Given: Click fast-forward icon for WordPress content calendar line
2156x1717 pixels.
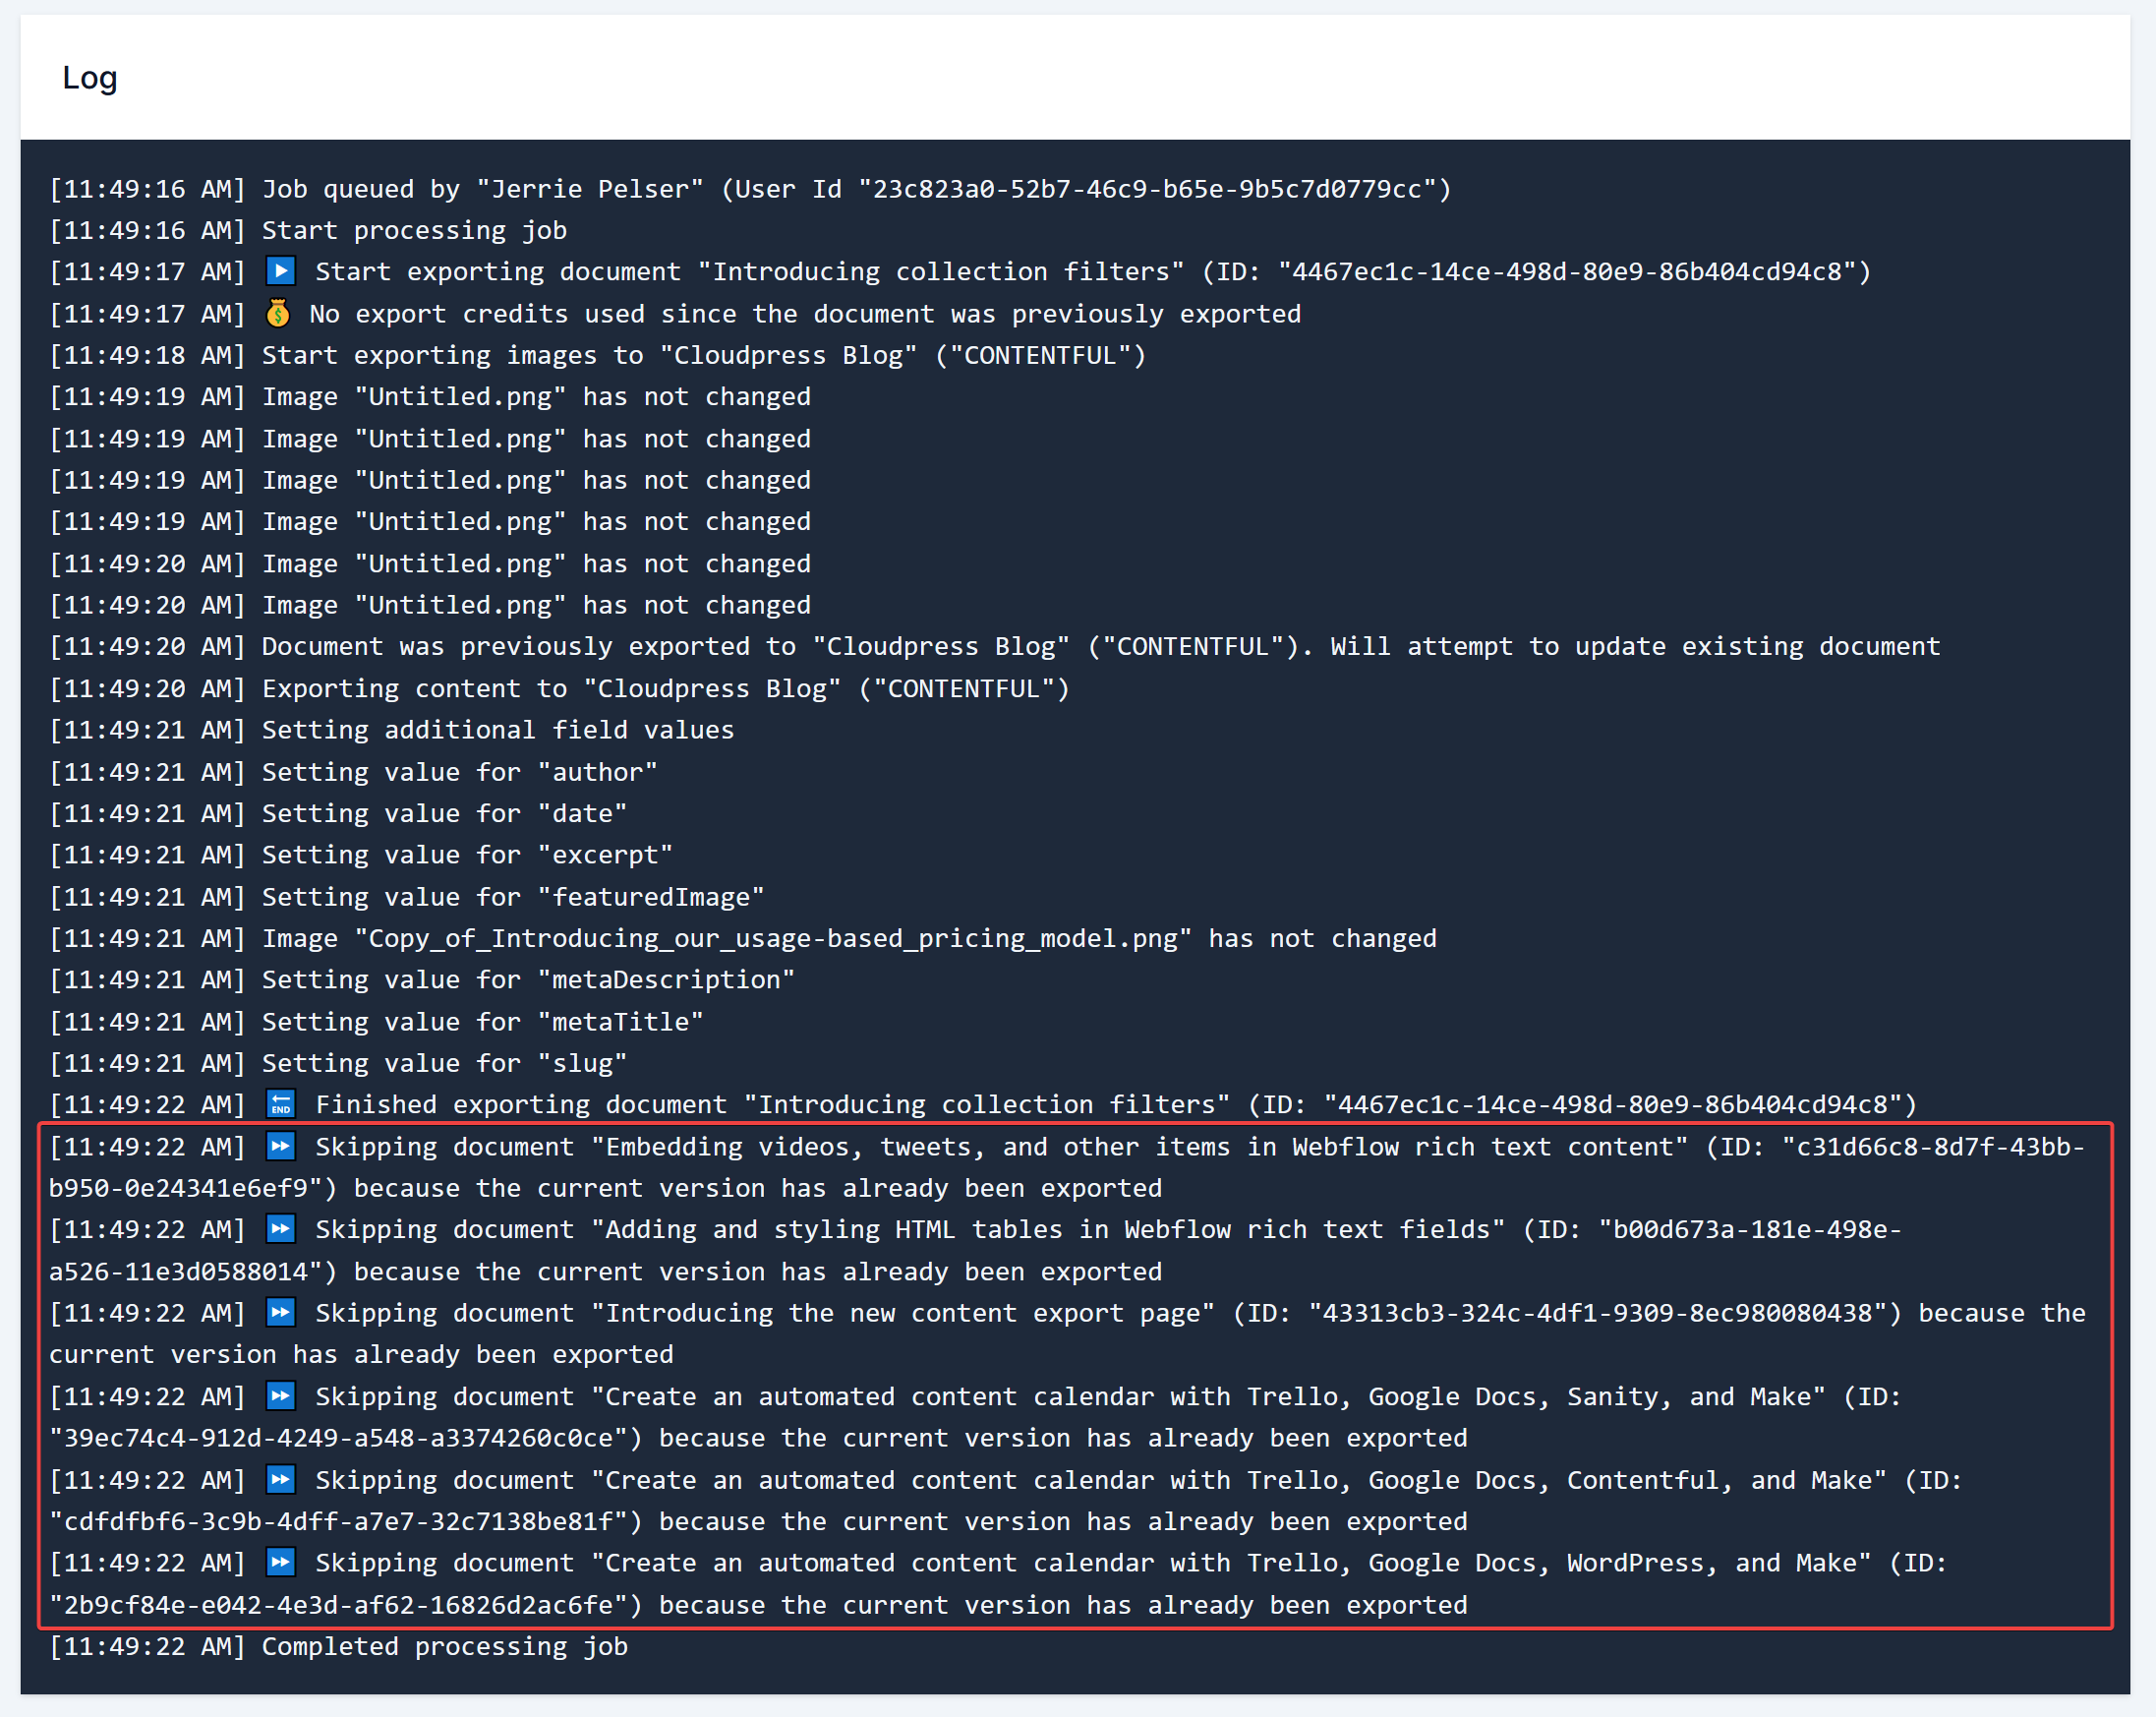Looking at the screenshot, I should coord(281,1562).
